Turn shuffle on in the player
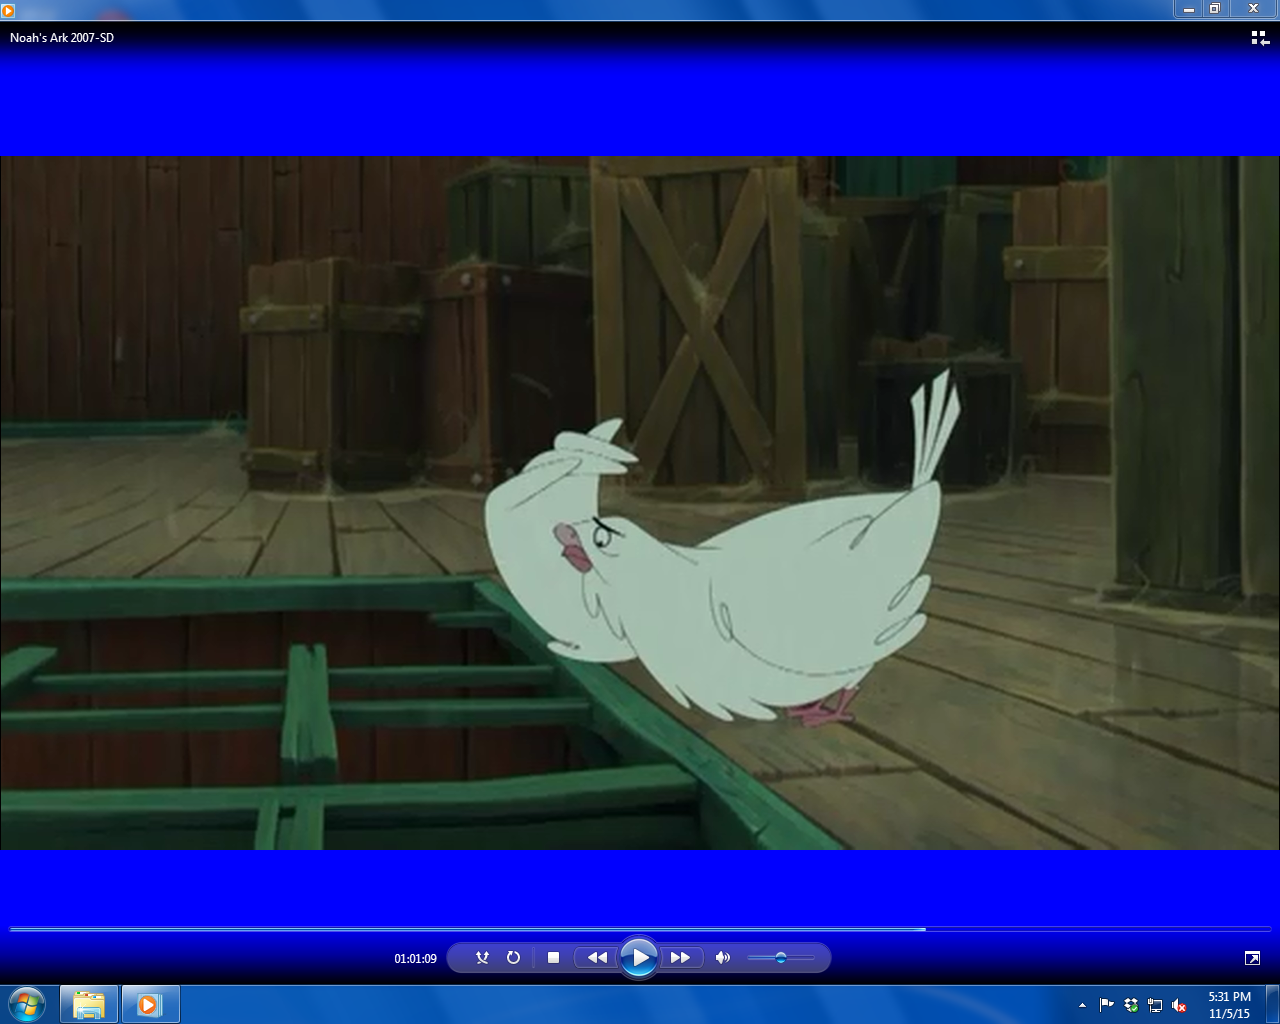 pos(482,958)
